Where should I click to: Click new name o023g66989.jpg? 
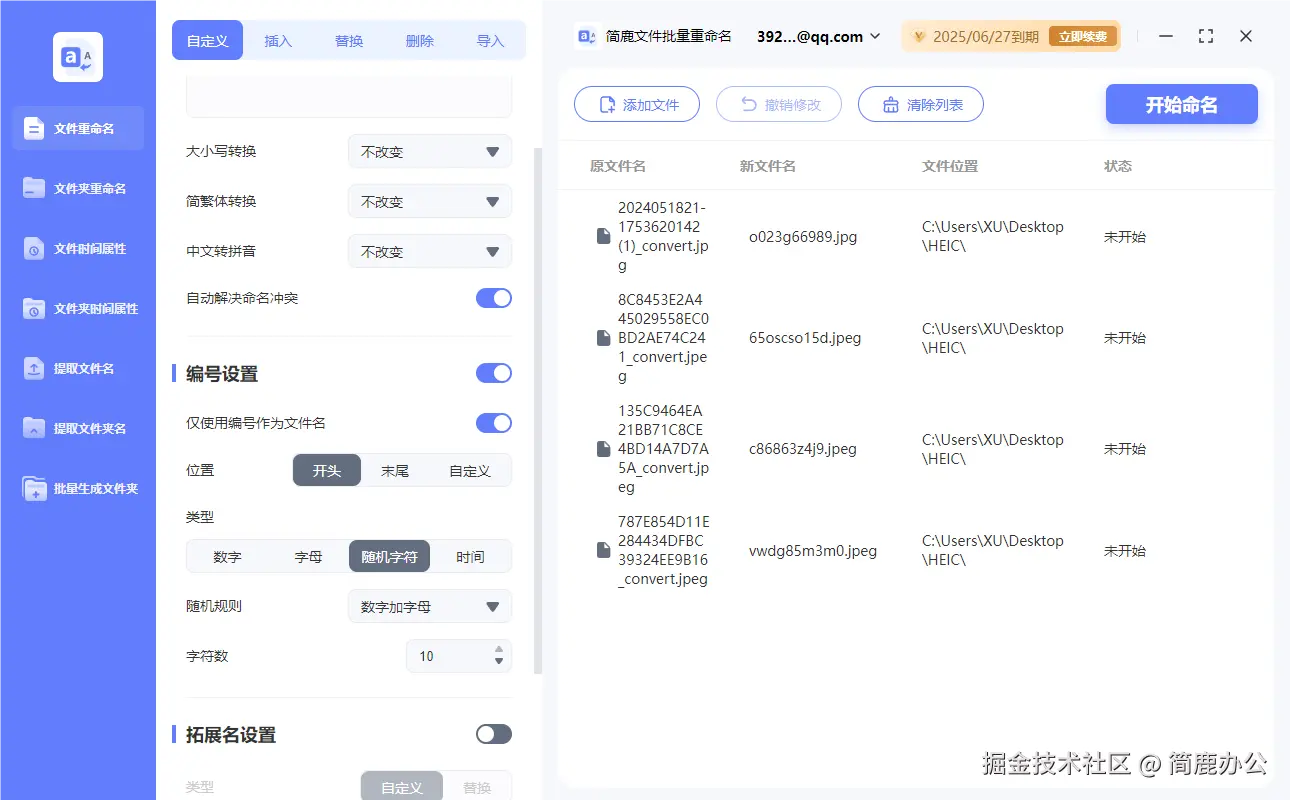coord(803,237)
